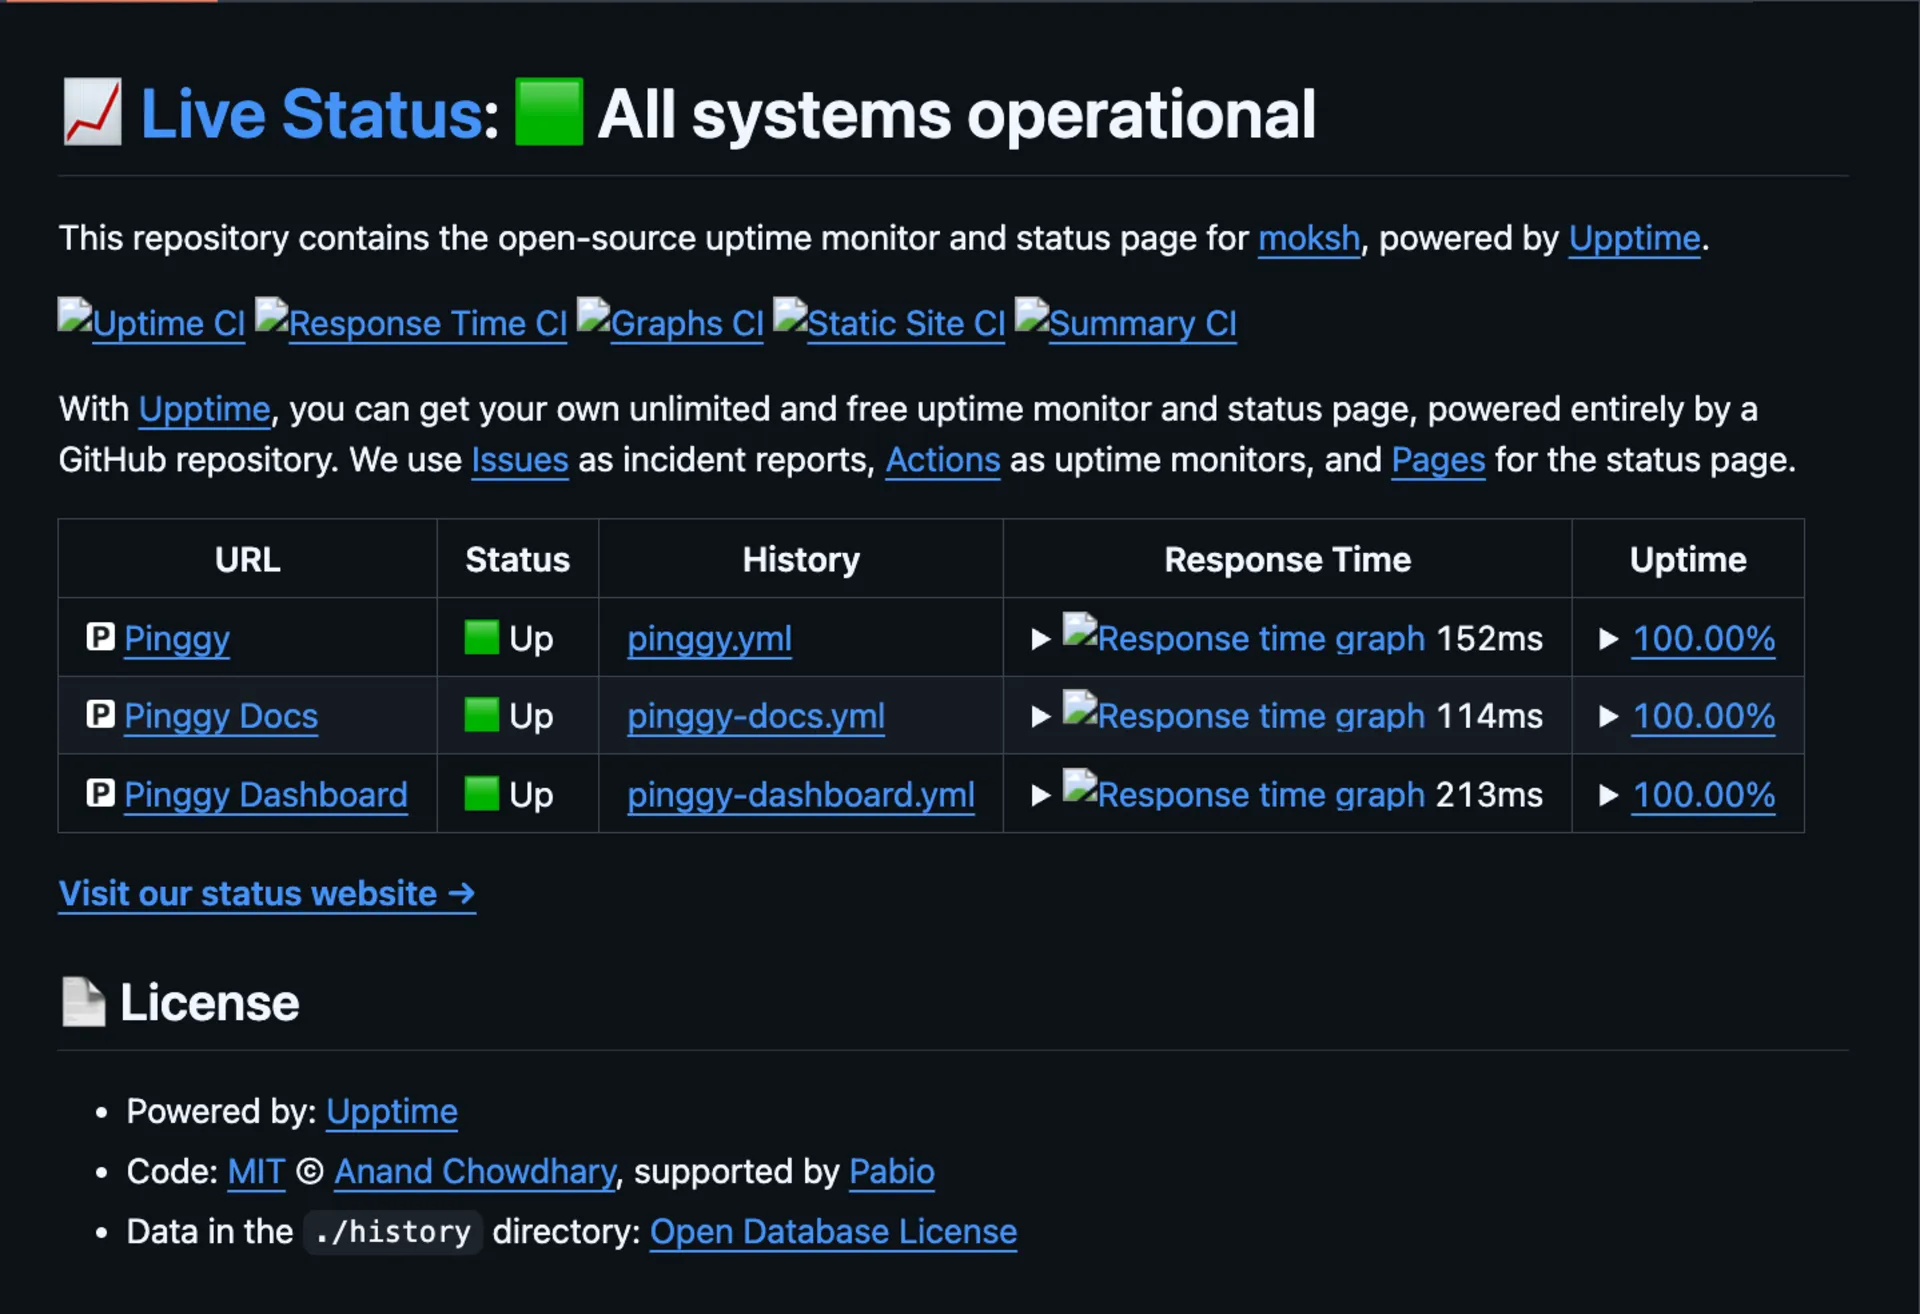
Task: Click the Static Site CI badge
Action: tap(888, 322)
